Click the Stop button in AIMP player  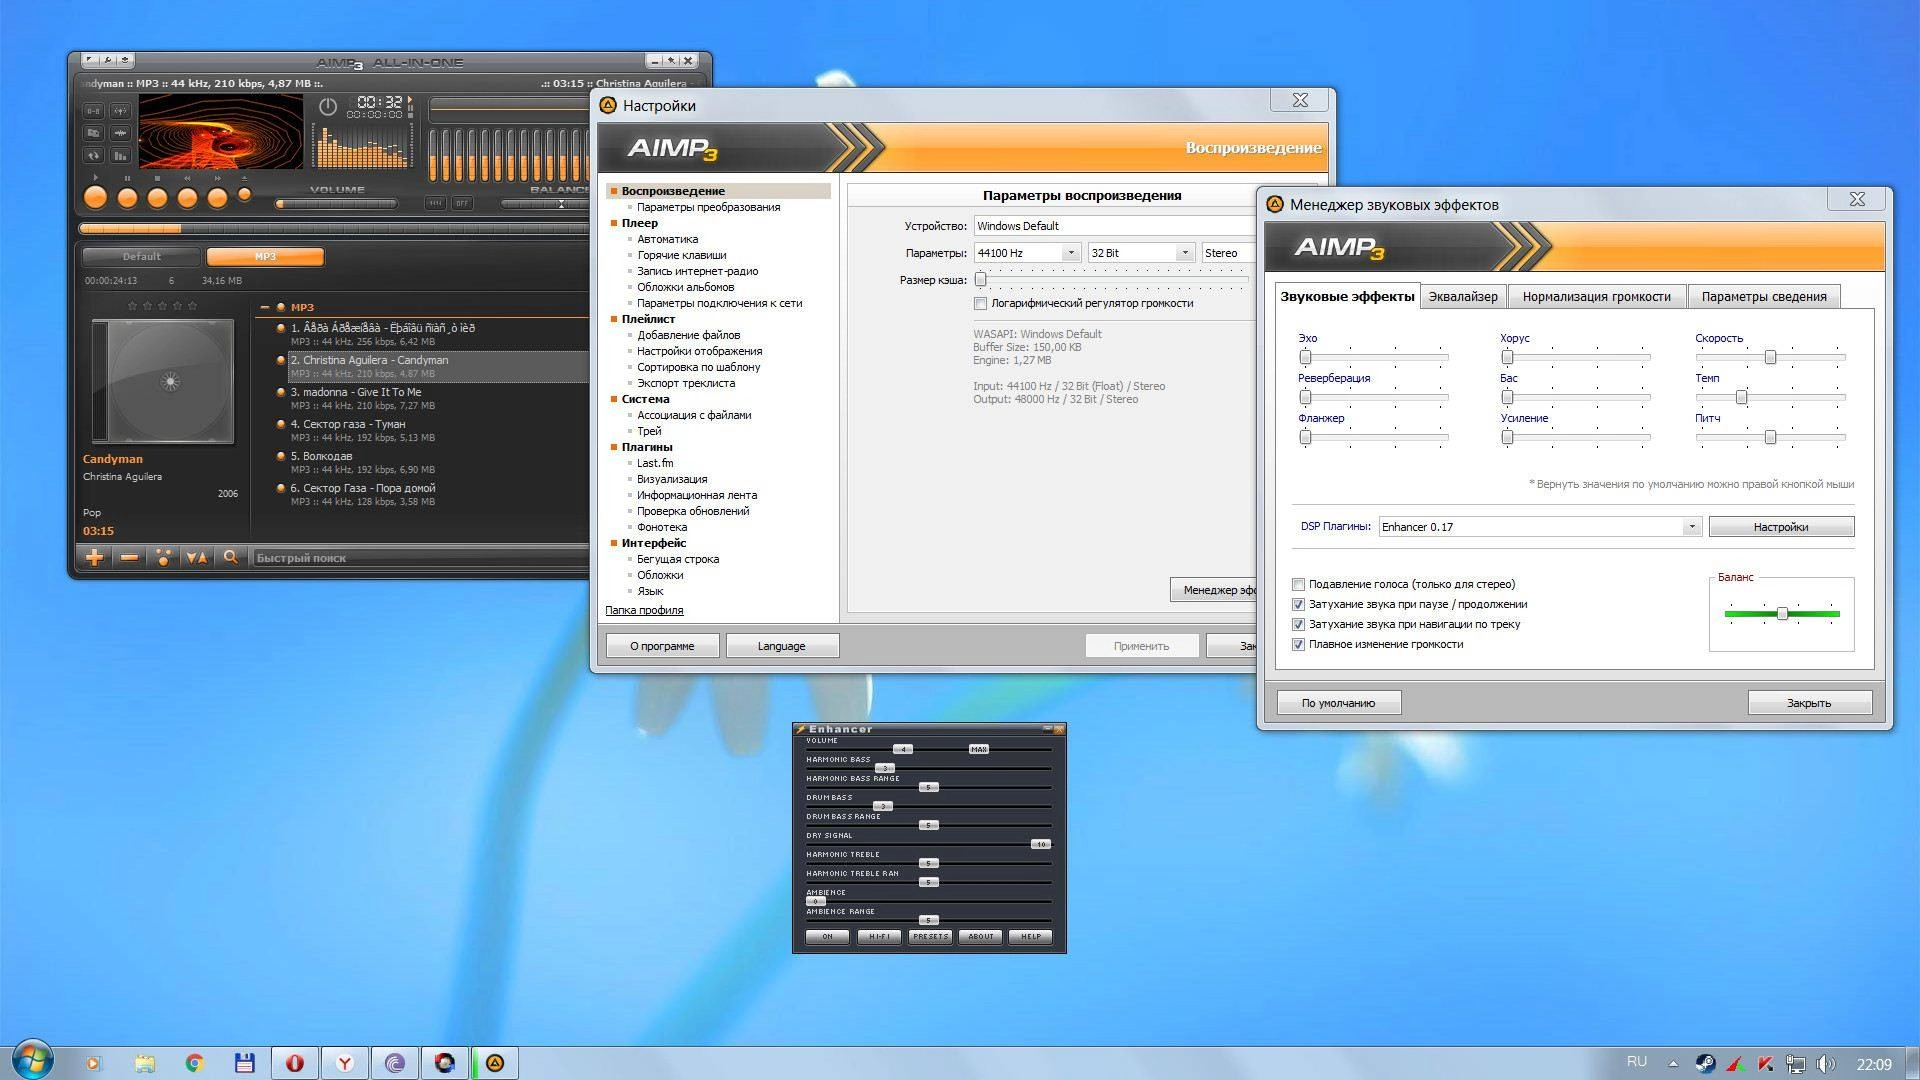click(x=157, y=197)
